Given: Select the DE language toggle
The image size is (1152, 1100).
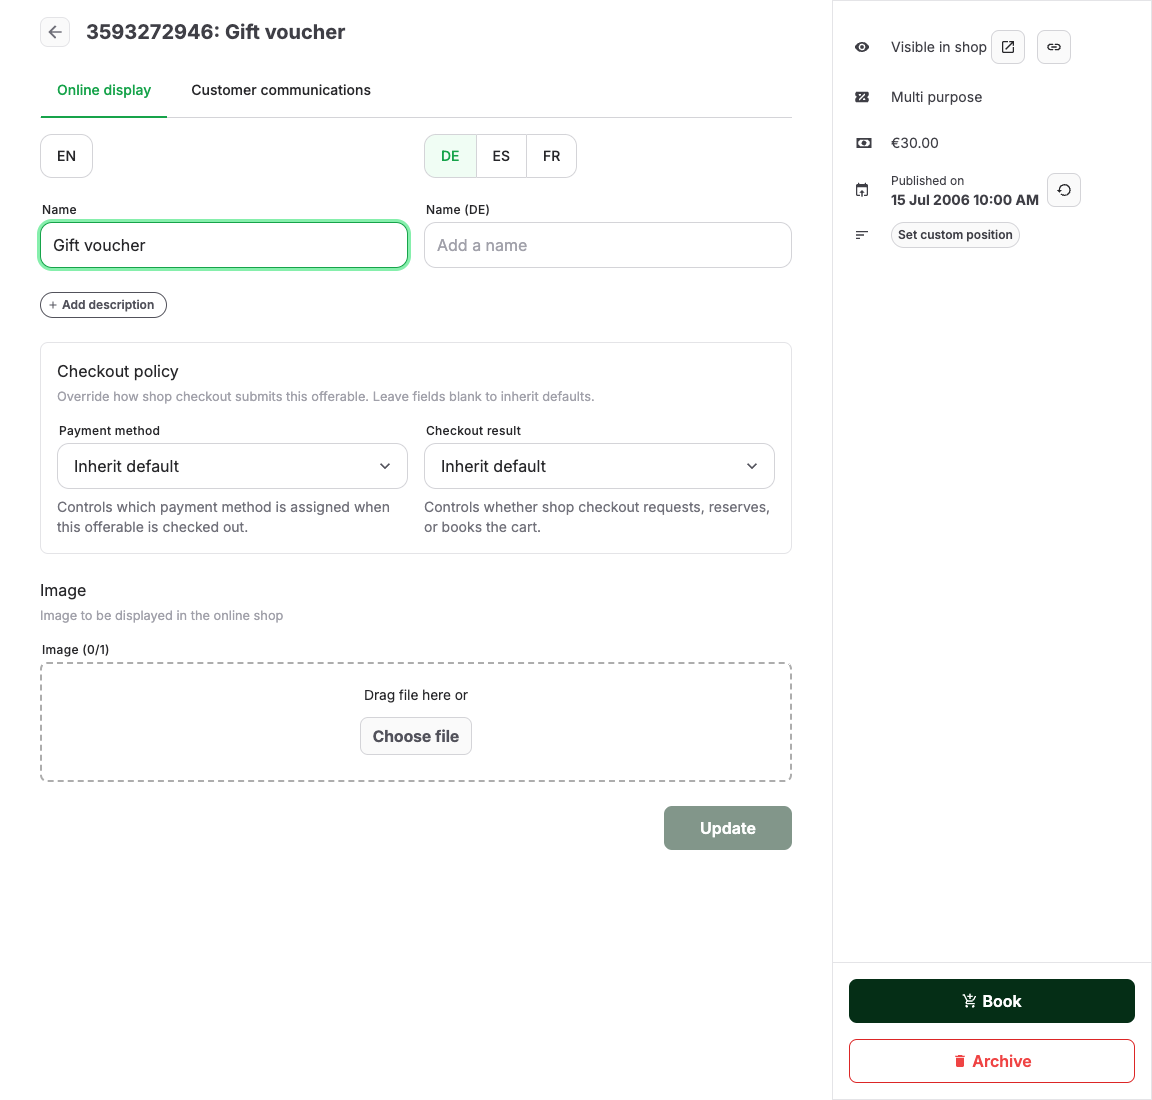Looking at the screenshot, I should pyautogui.click(x=450, y=156).
